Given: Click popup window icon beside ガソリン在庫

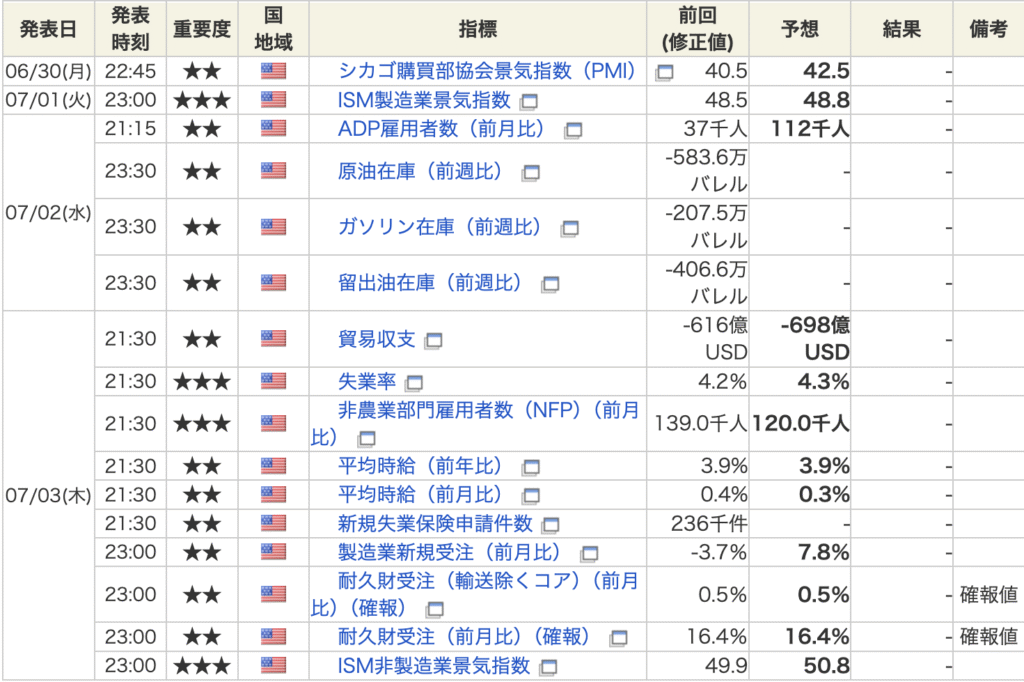Looking at the screenshot, I should 570,229.
